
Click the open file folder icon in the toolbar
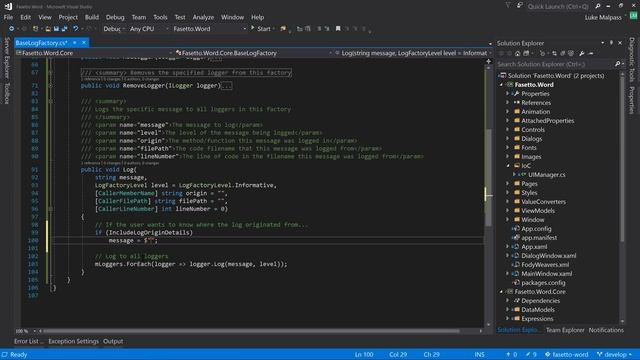click(48, 29)
